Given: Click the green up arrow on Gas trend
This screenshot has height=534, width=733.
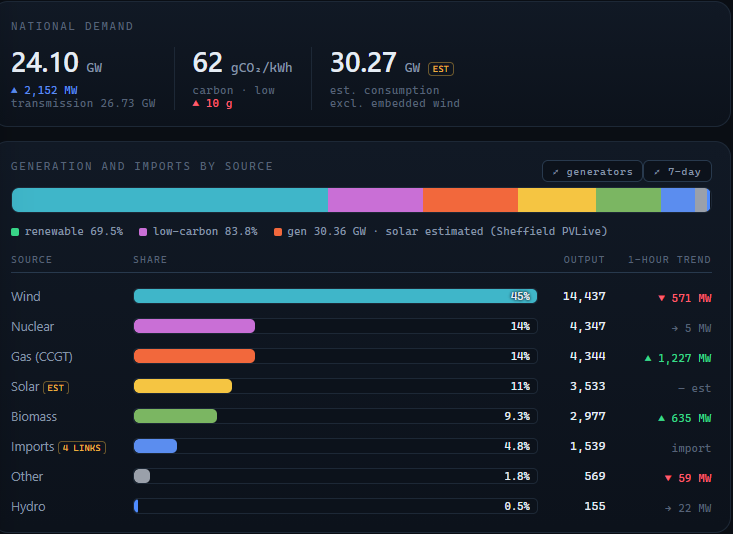Looking at the screenshot, I should click(648, 358).
